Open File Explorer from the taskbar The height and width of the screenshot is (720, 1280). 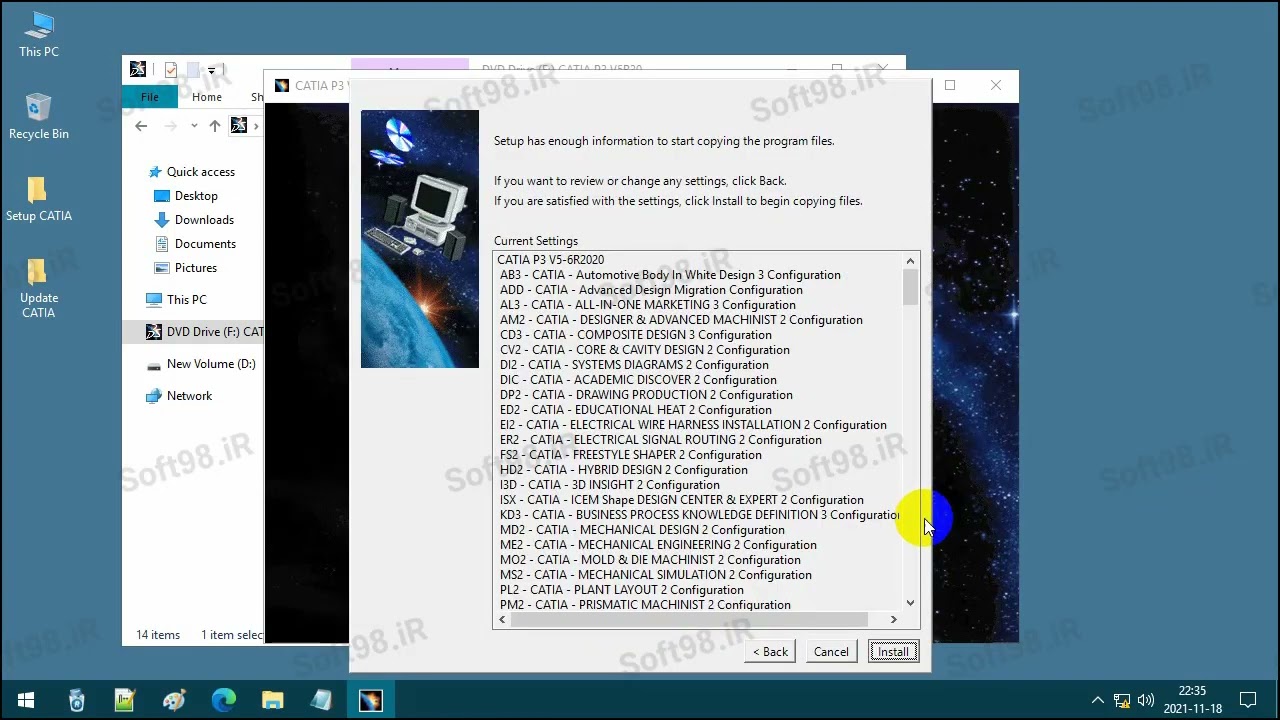272,700
